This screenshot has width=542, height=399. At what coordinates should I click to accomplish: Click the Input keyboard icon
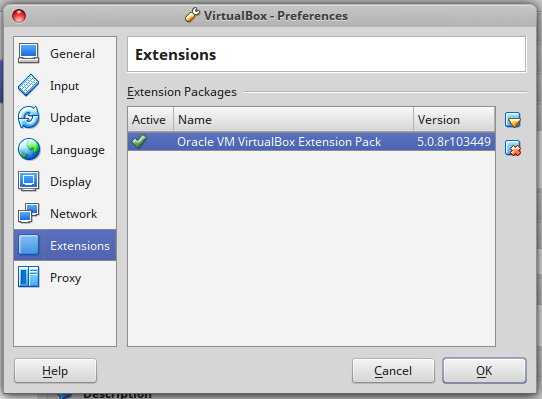[29, 85]
